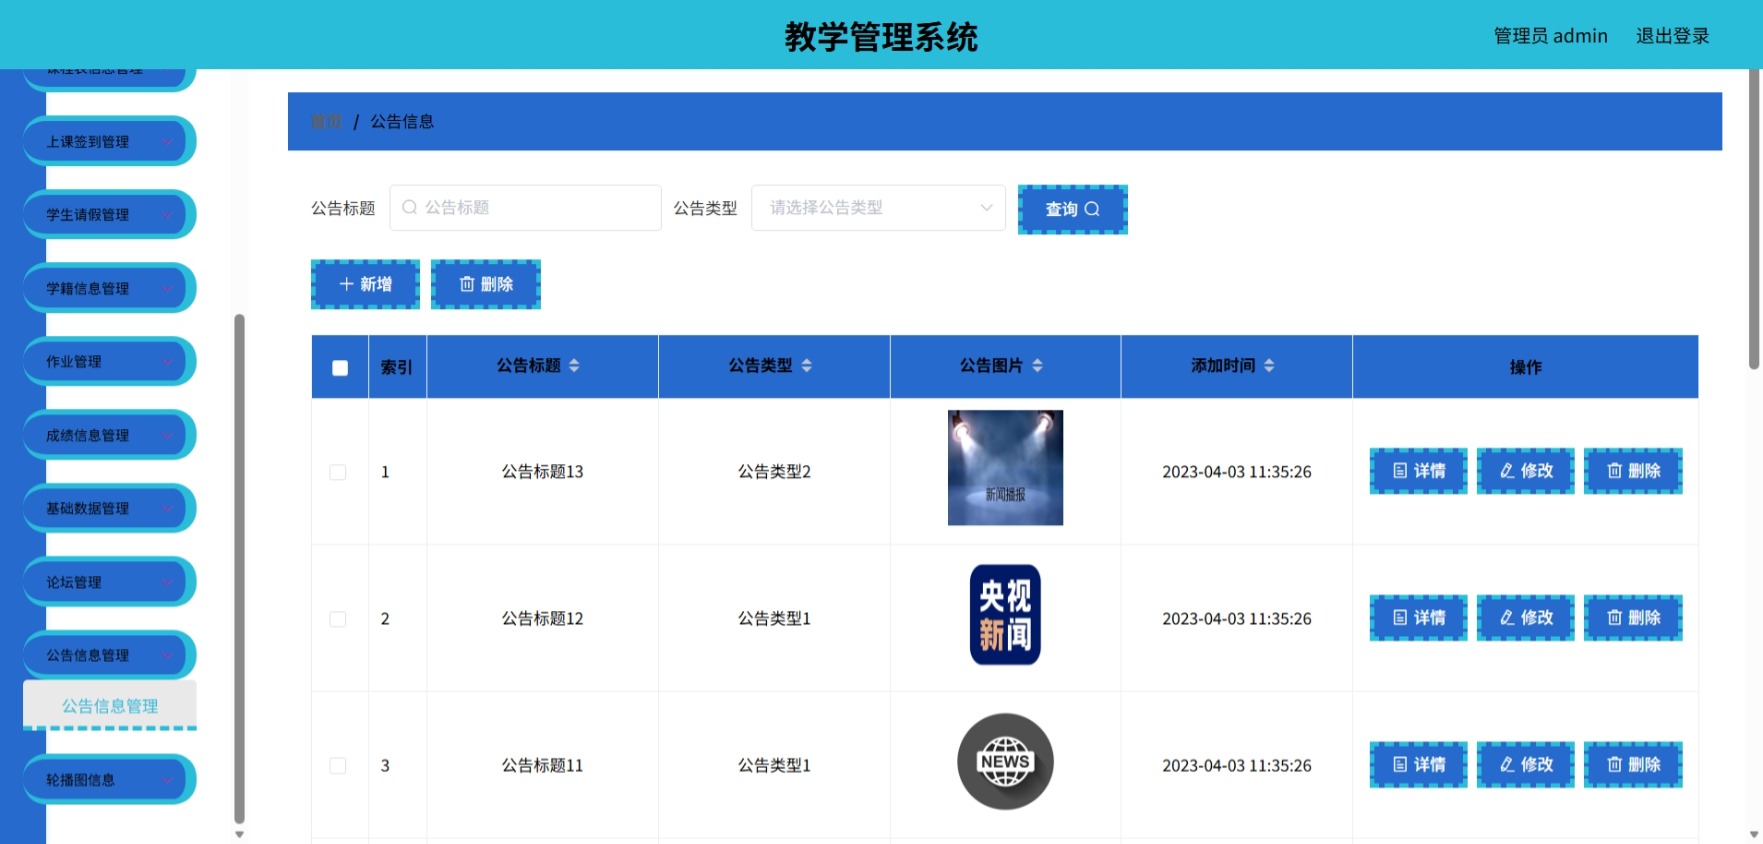The image size is (1763, 844).
Task: Click the 查询 search button
Action: 1072,209
